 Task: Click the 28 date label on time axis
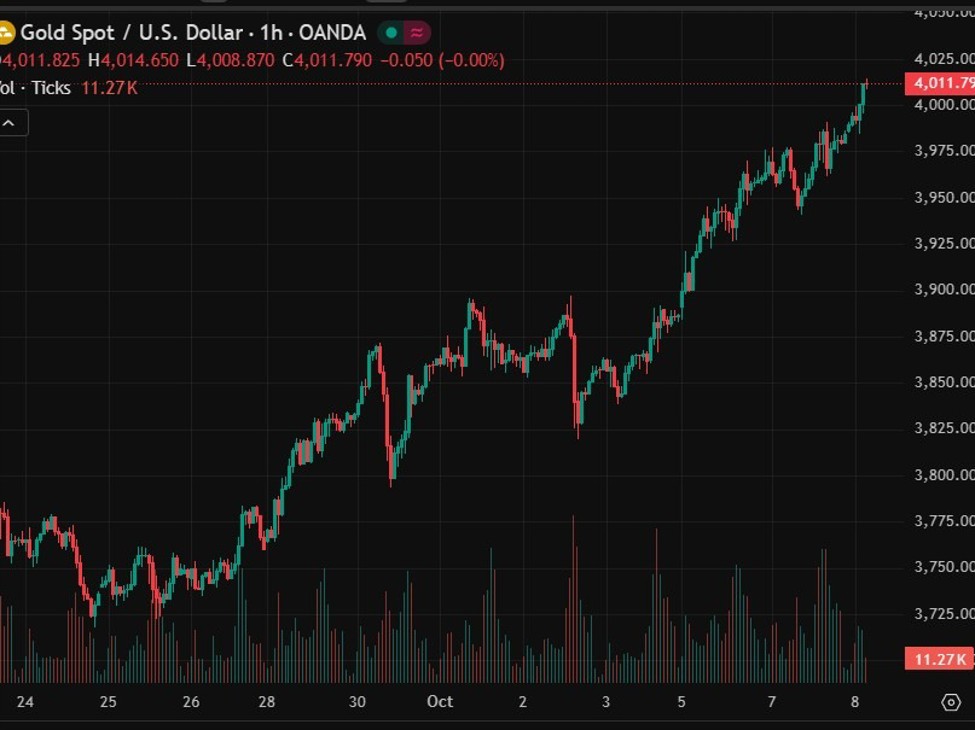click(267, 702)
